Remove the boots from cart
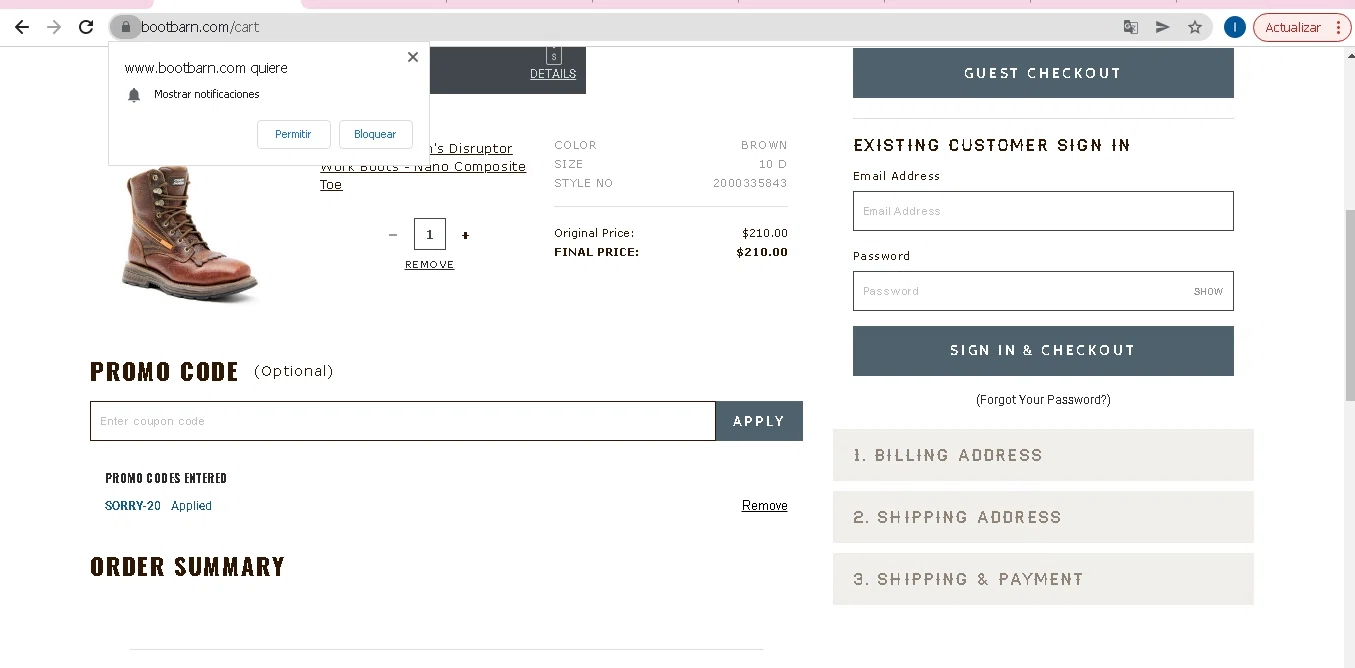This screenshot has height=668, width=1355. [x=429, y=265]
